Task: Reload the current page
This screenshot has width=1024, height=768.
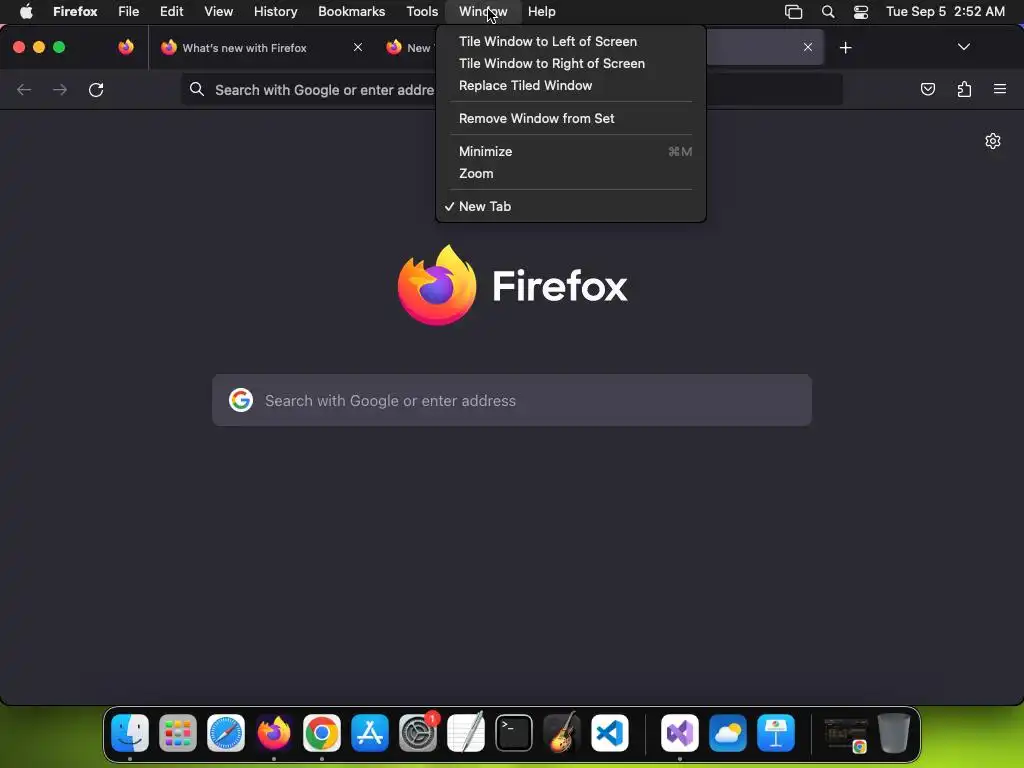Action: (96, 89)
